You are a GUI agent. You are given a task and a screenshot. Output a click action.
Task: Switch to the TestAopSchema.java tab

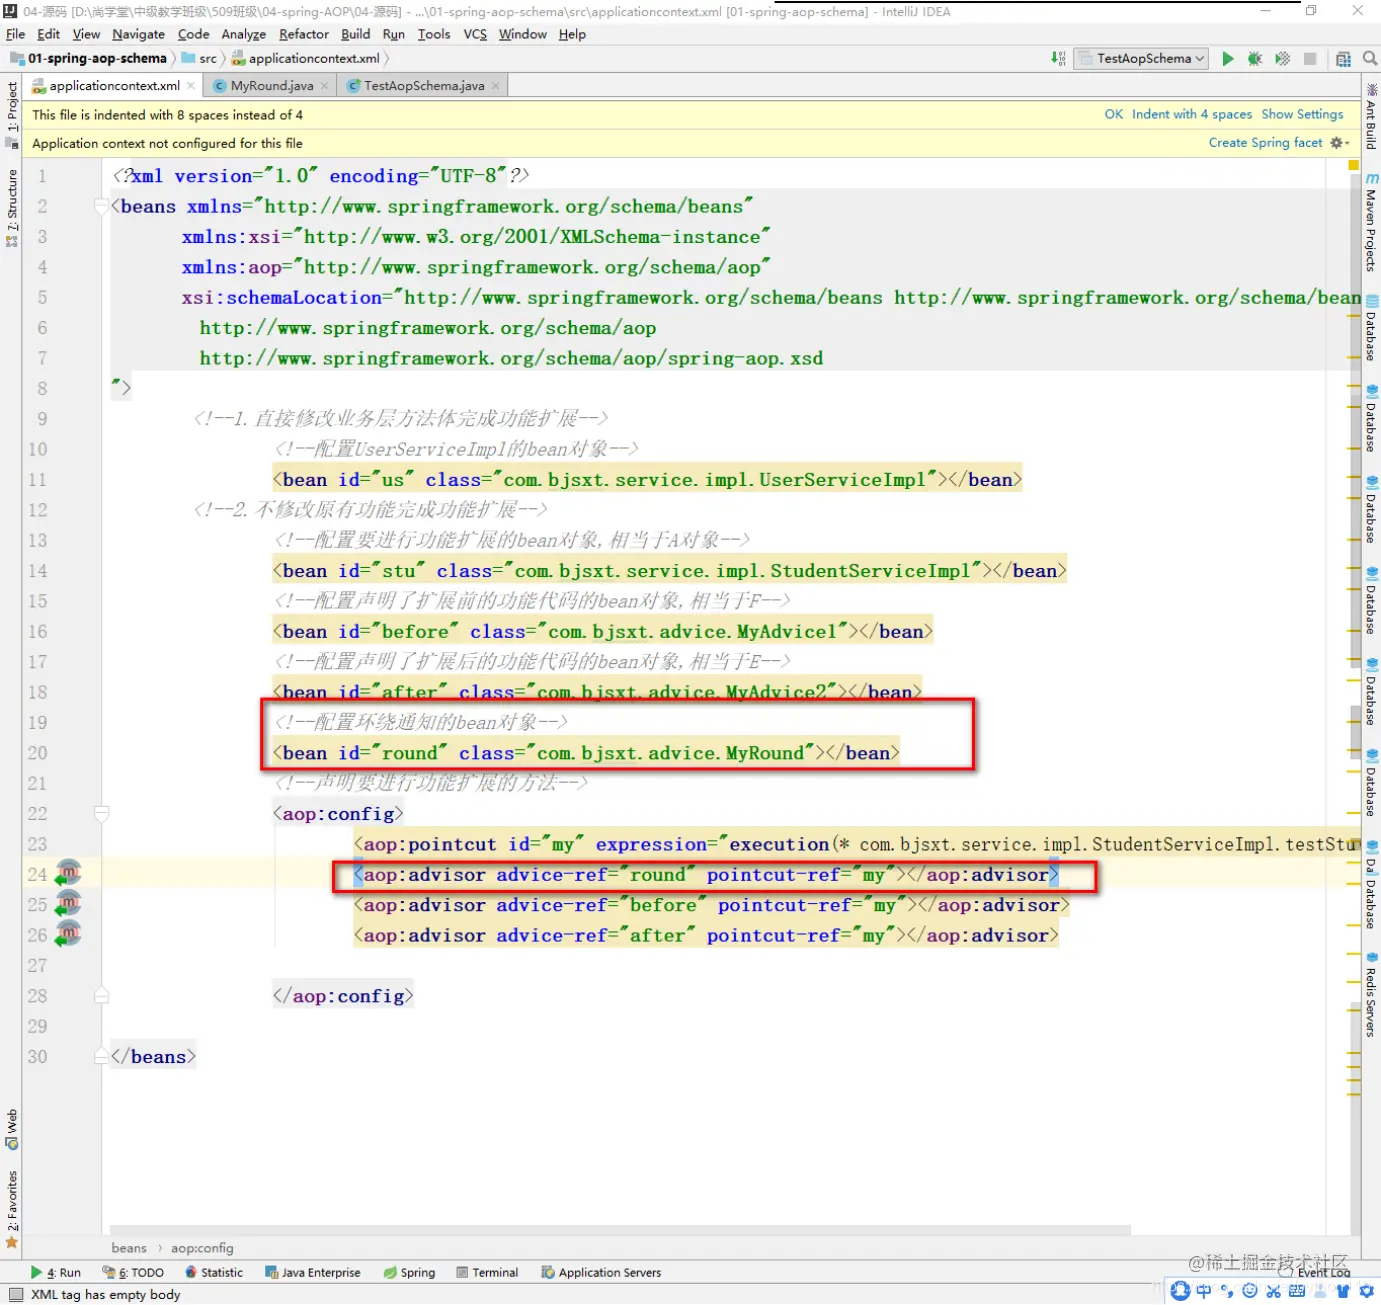423,86
